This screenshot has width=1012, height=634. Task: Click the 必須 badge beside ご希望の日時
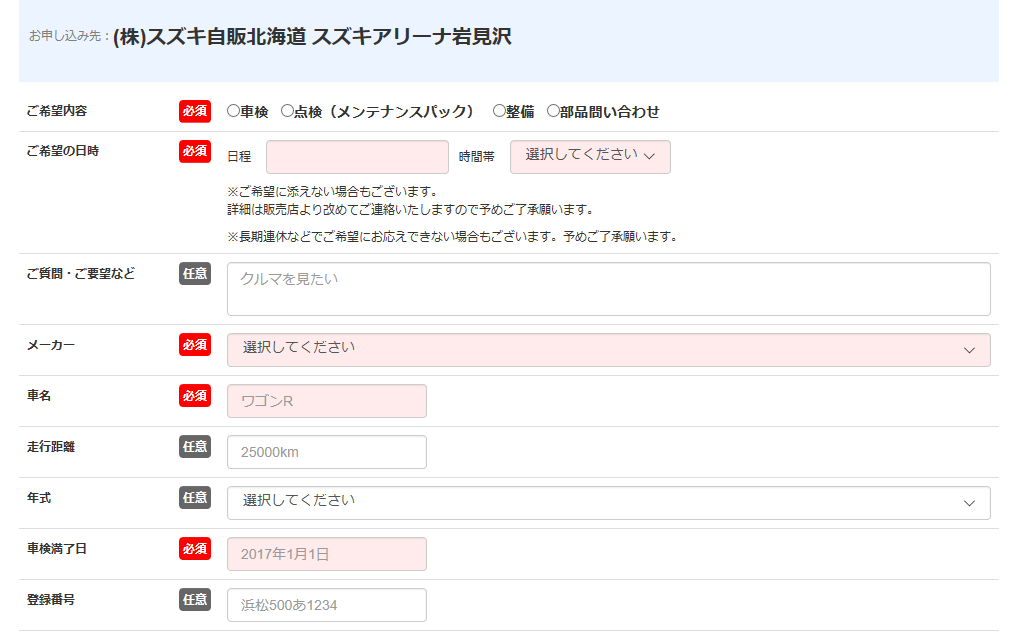195,151
